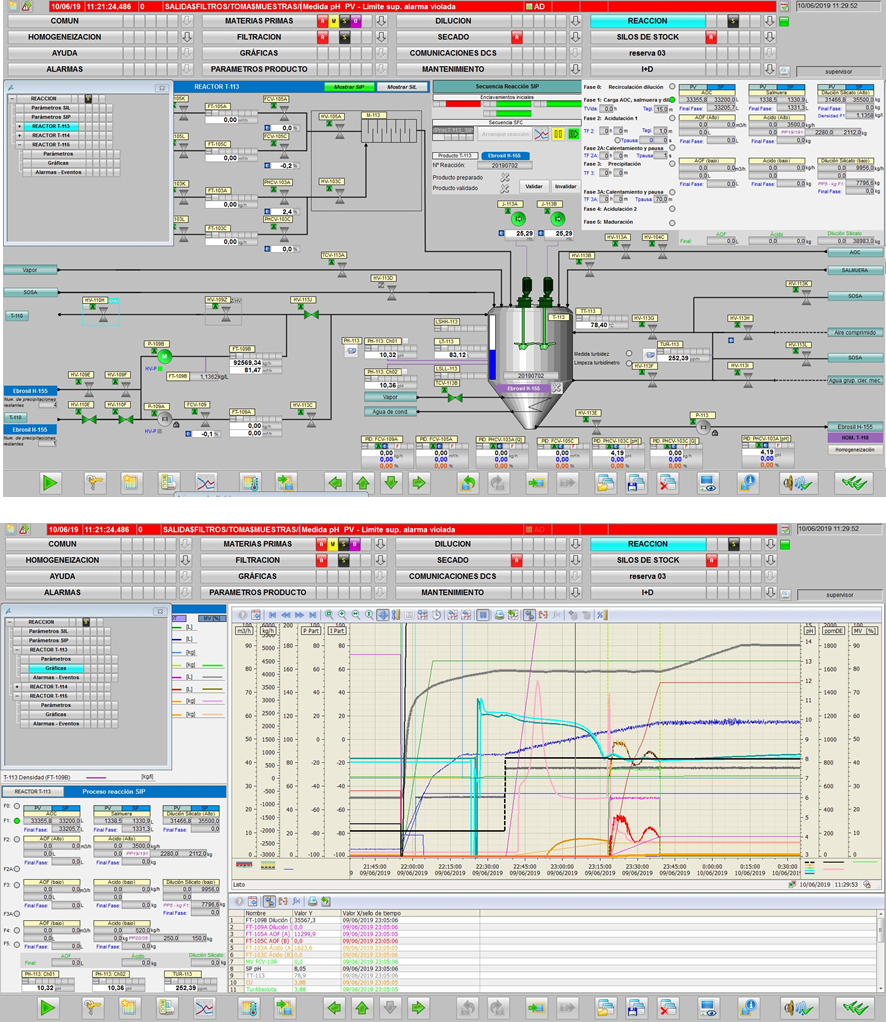
Task: Select F2 radio in Proceso reacción SIP panel
Action: coord(17,839)
